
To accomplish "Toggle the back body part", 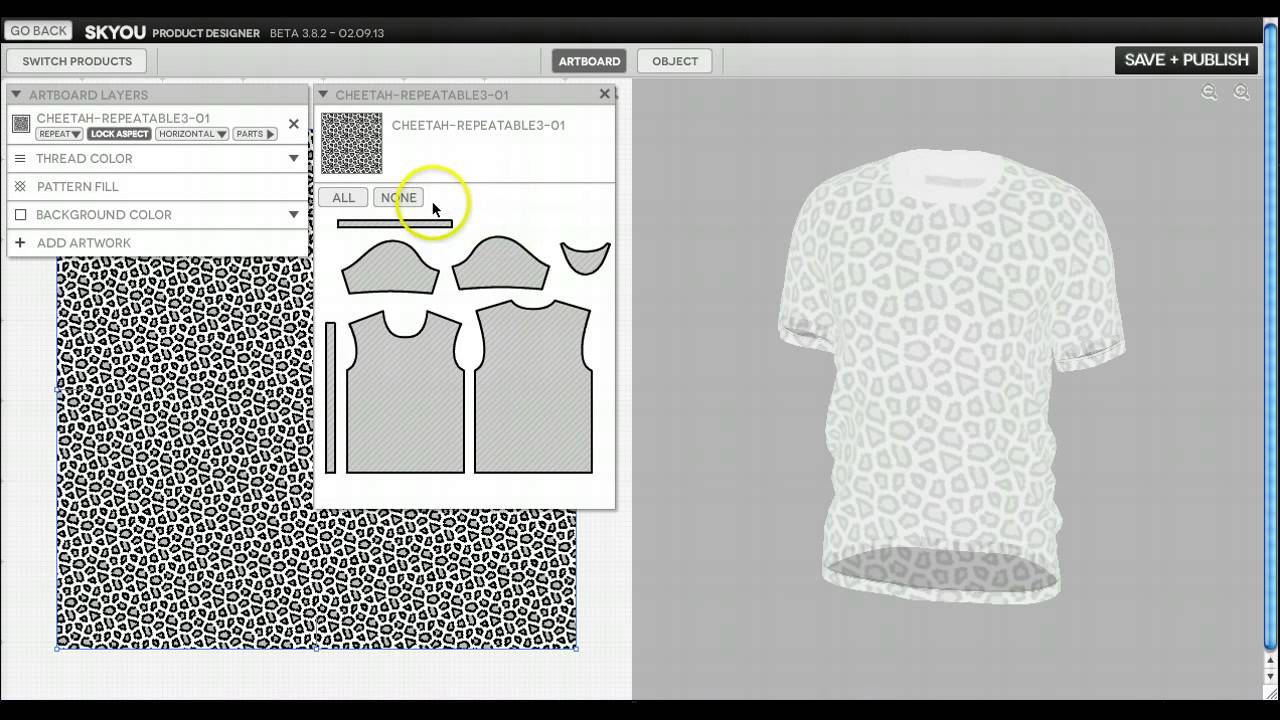I will 533,388.
